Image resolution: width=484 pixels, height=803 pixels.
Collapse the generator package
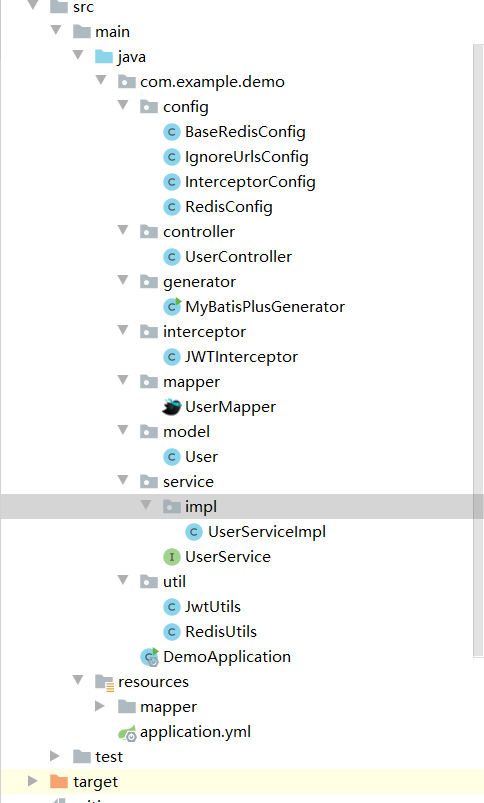point(123,280)
